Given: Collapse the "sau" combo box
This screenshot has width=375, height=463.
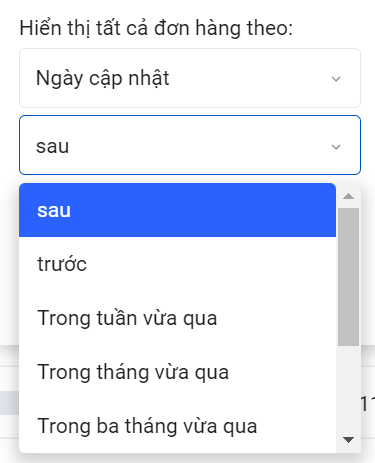Looking at the screenshot, I should tap(190, 145).
